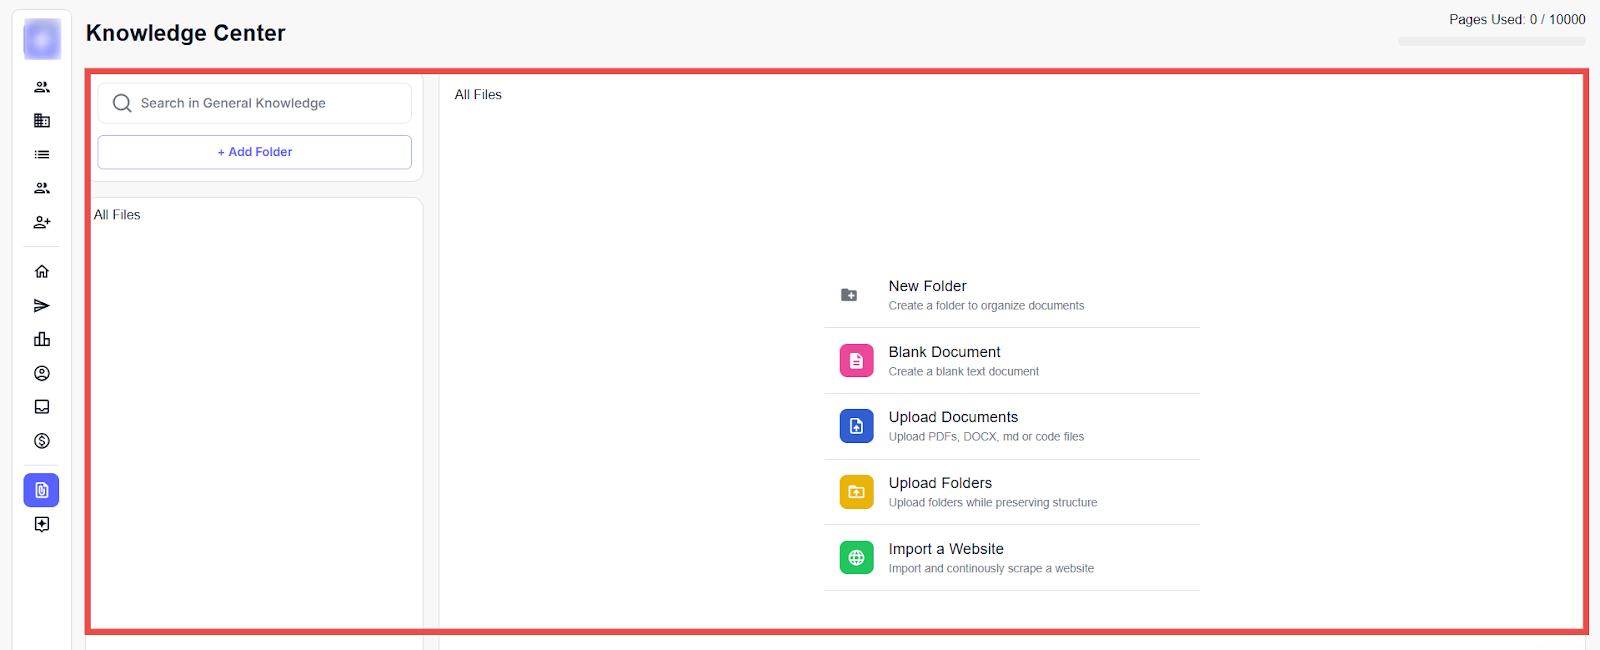Viewport: 1600px width, 650px height.
Task: Click the sparkle chat icon in sidebar
Action: tap(42, 525)
